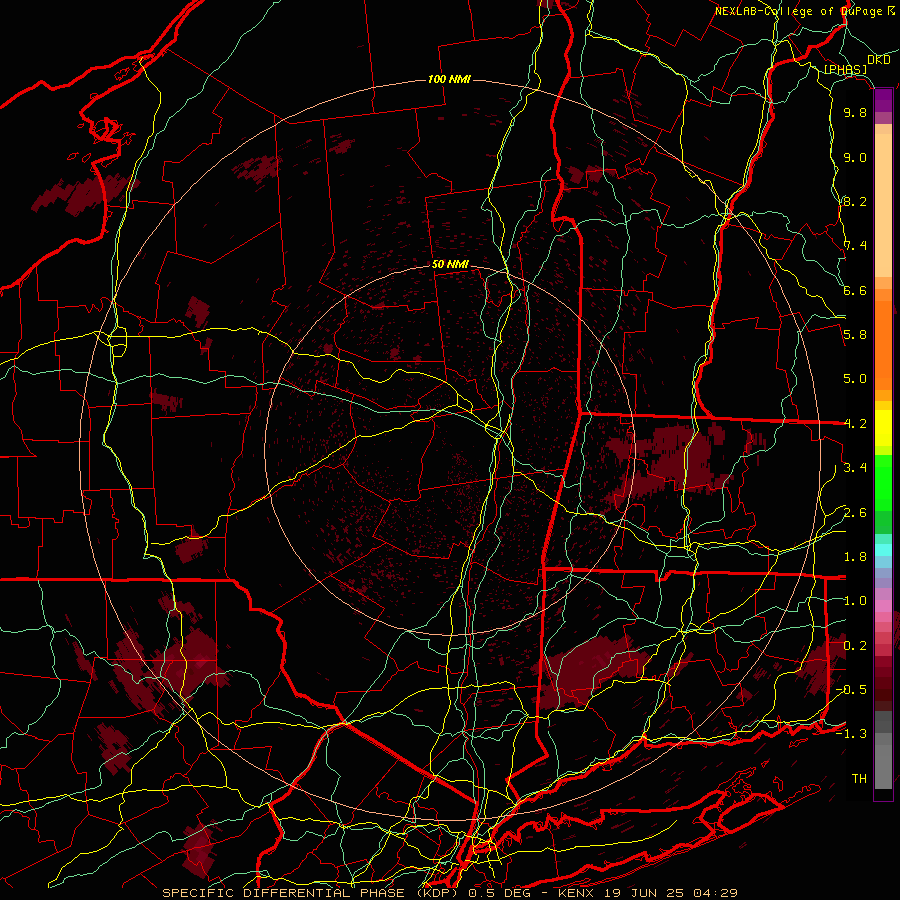Image resolution: width=900 pixels, height=900 pixels.
Task: Select the 9.0 scale value
Action: point(855,157)
